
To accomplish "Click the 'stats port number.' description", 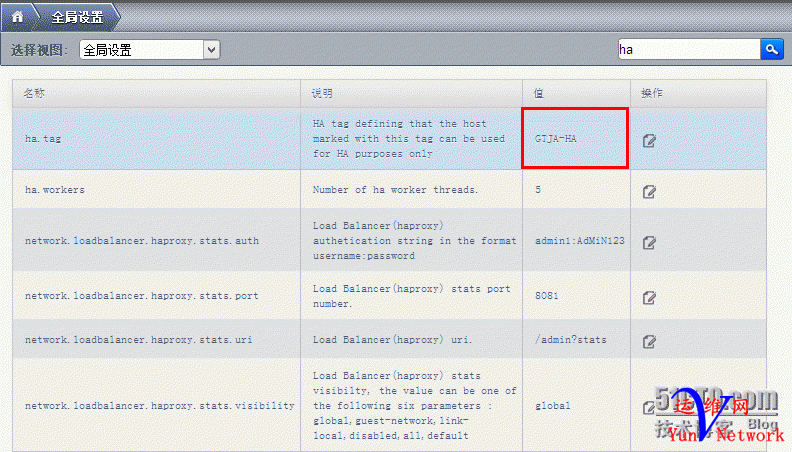I will click(x=412, y=296).
